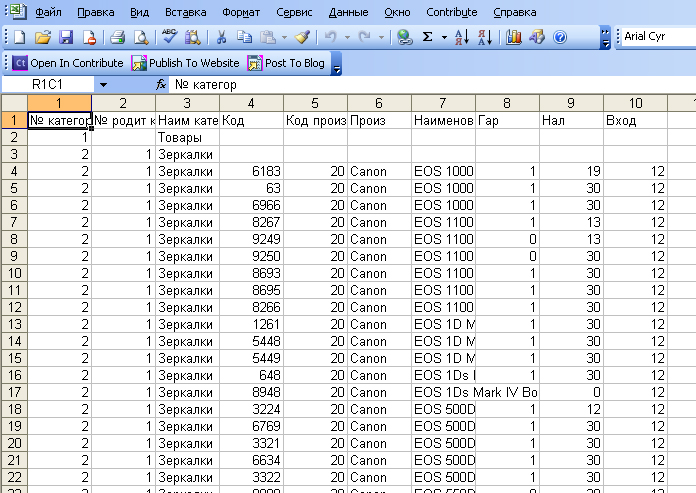696x493 pixels.
Task: Click the Код произ header cell
Action: pyautogui.click(x=315, y=121)
